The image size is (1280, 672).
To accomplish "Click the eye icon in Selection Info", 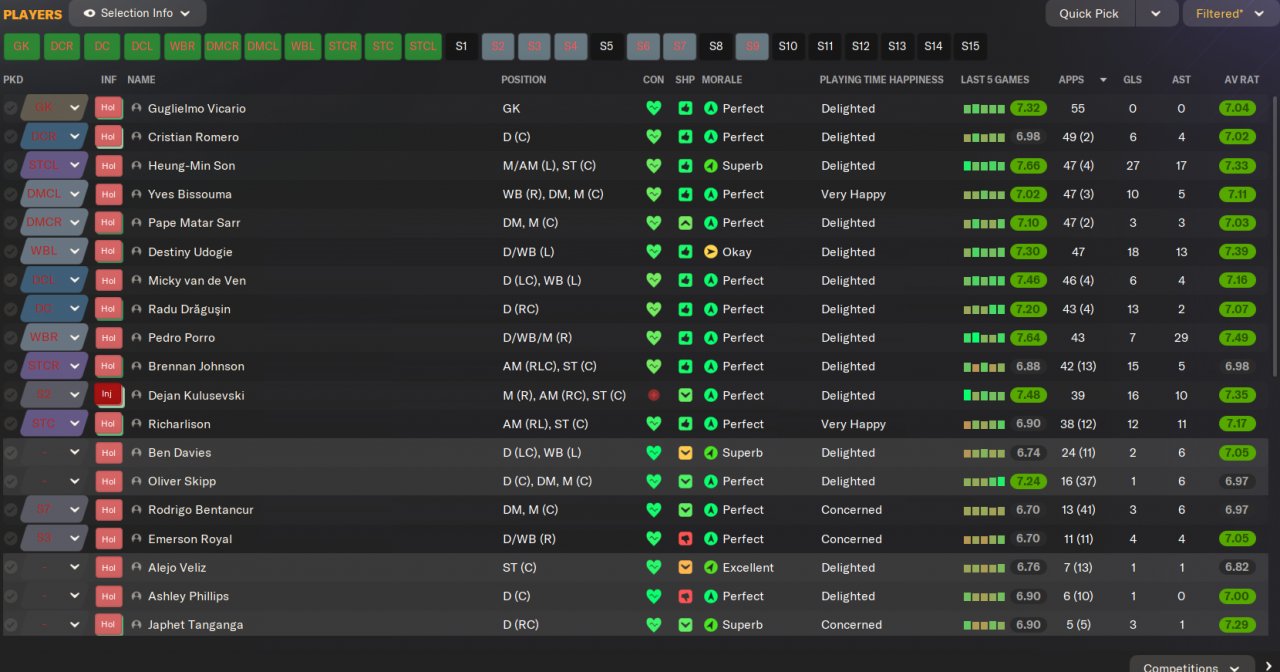I will pos(89,14).
